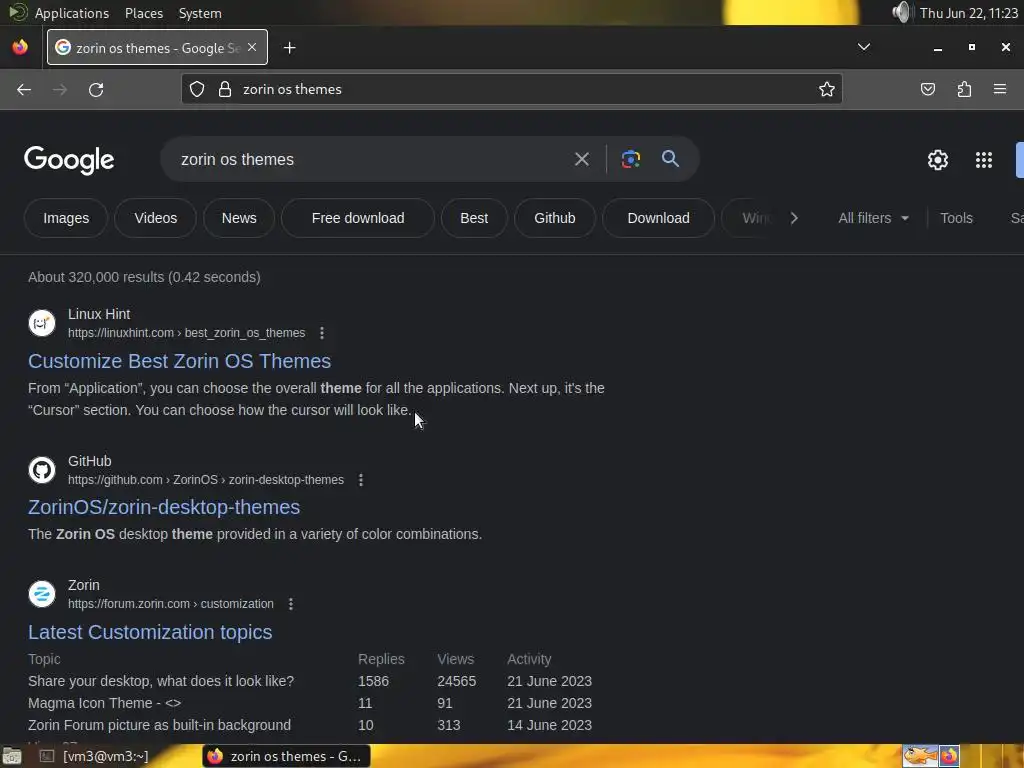The width and height of the screenshot is (1024, 768).
Task: Show more filter chips with the right chevron
Action: [x=793, y=218]
